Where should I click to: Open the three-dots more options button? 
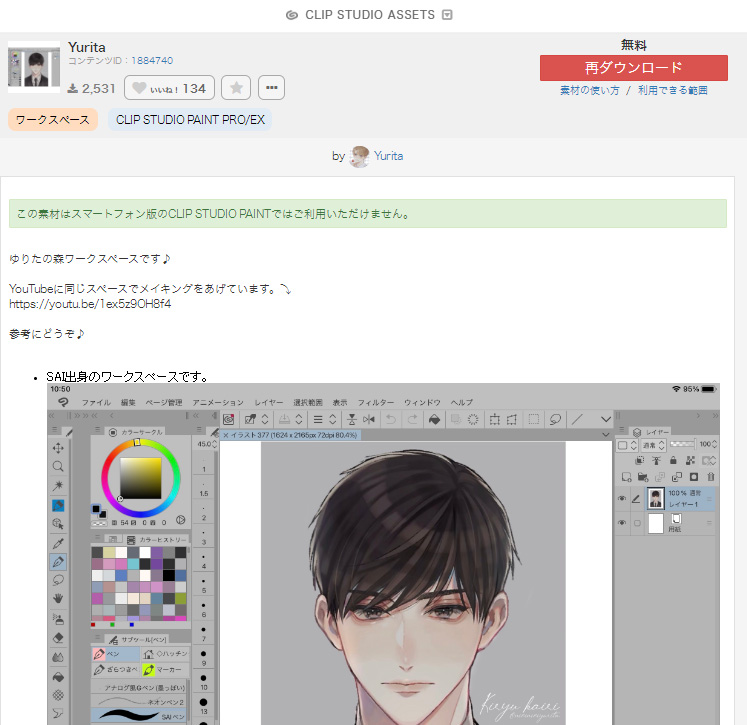click(x=271, y=88)
